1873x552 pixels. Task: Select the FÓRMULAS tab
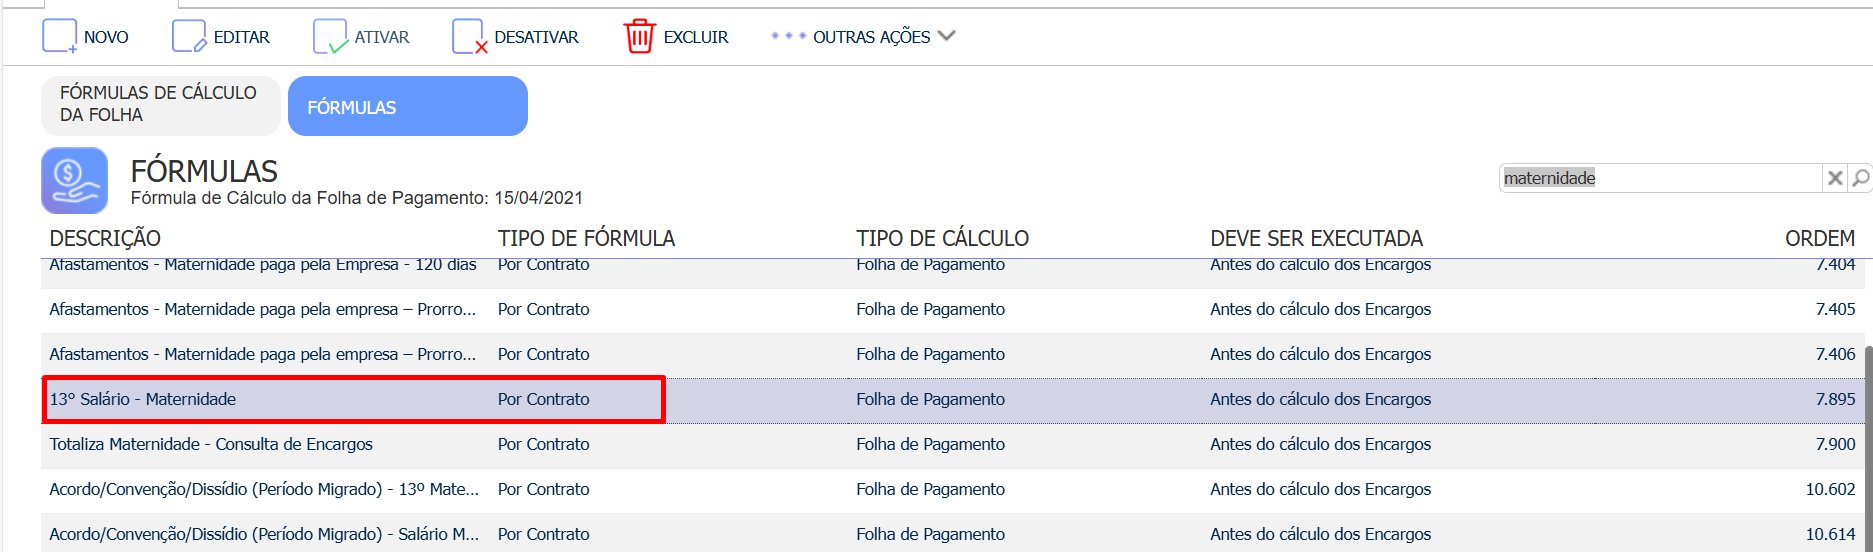click(x=408, y=106)
